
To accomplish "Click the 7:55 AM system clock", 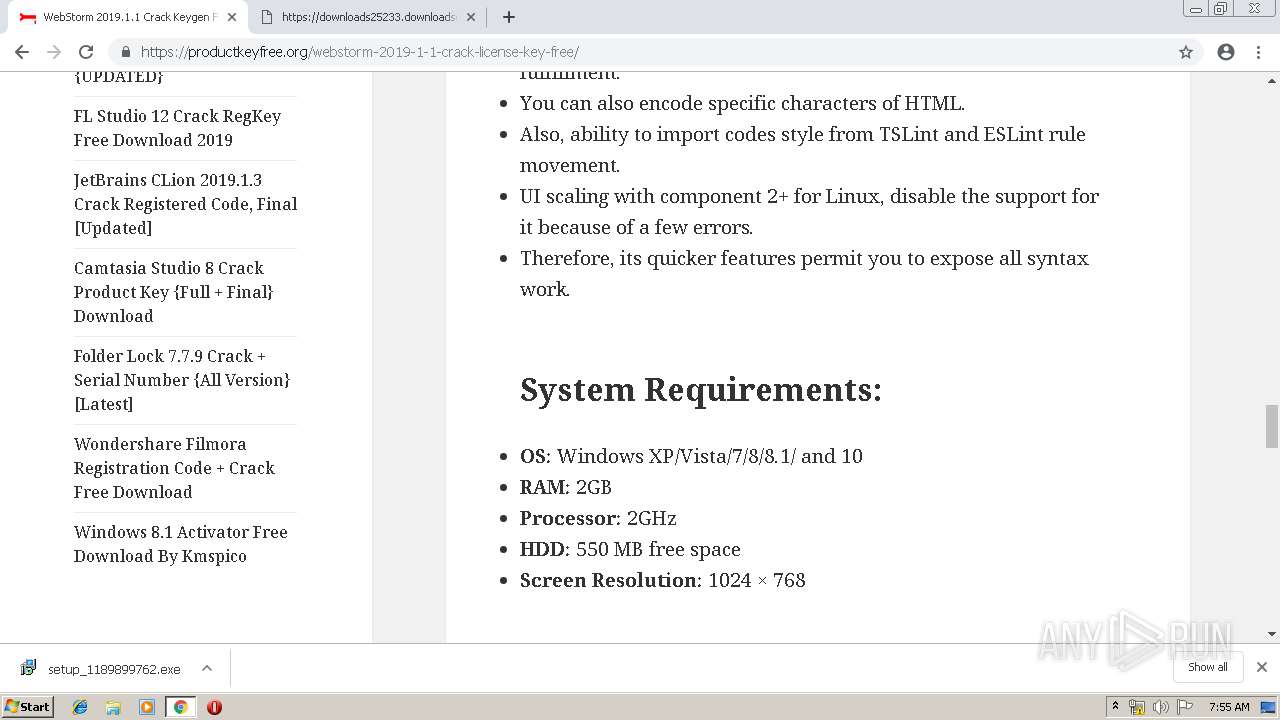I will tap(1229, 707).
